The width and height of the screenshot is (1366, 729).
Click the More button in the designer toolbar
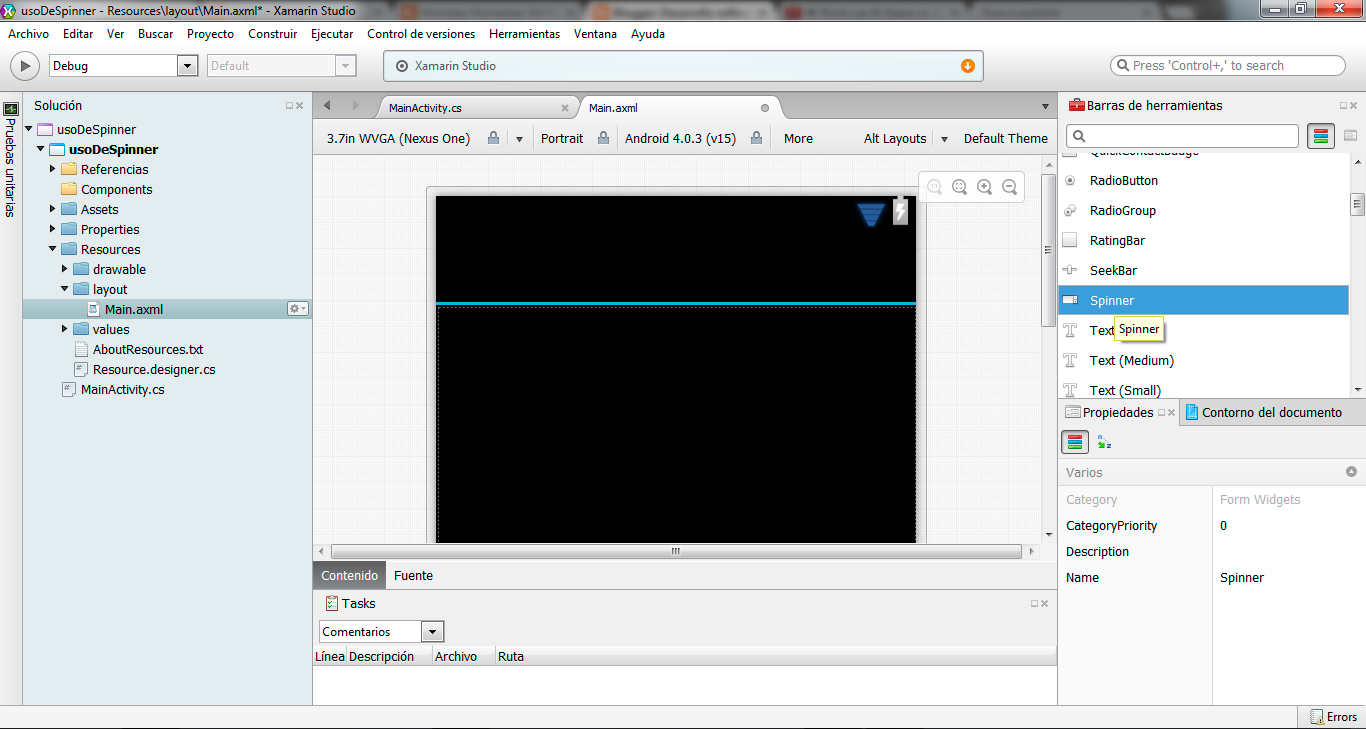797,138
